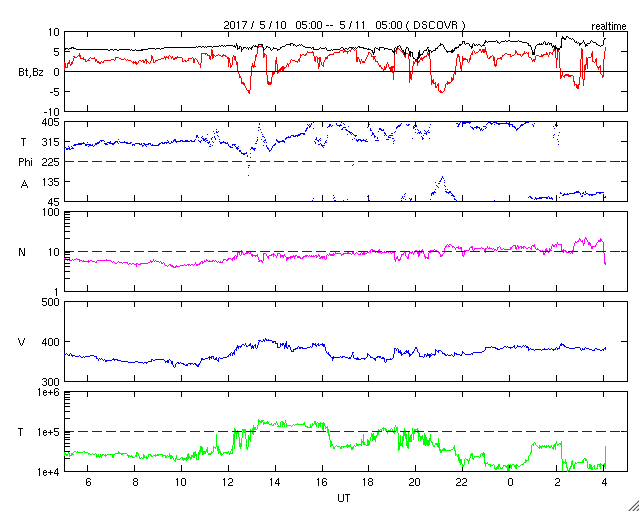Click the '16' hour tick on the UT axis
The width and height of the screenshot is (640, 512).
click(x=322, y=482)
